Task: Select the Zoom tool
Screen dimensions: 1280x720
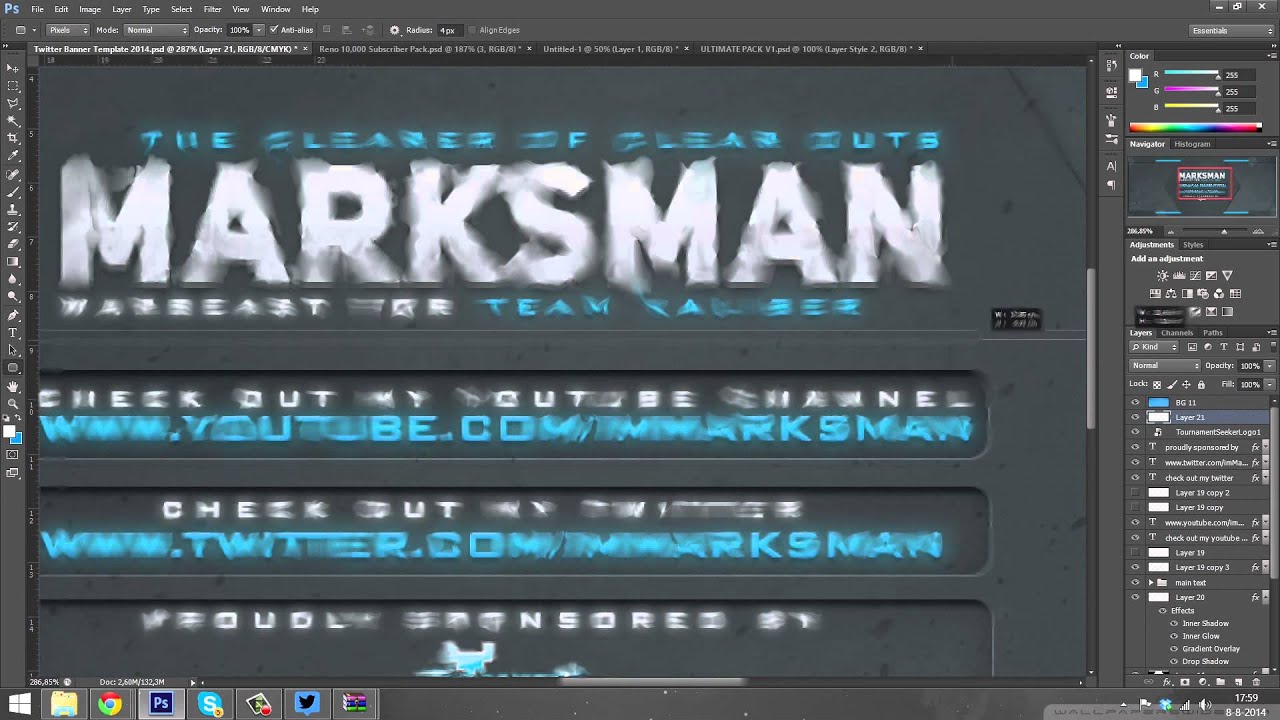Action: click(x=13, y=403)
